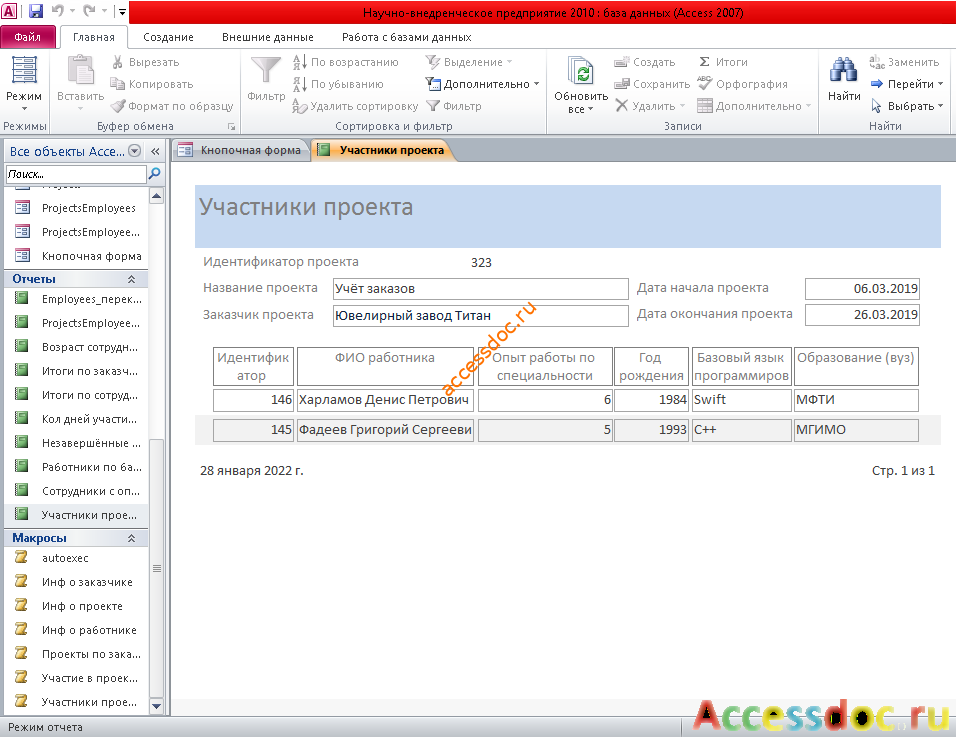Click Удалить сортировку to clear sorting
This screenshot has height=737, width=956.
(355, 106)
